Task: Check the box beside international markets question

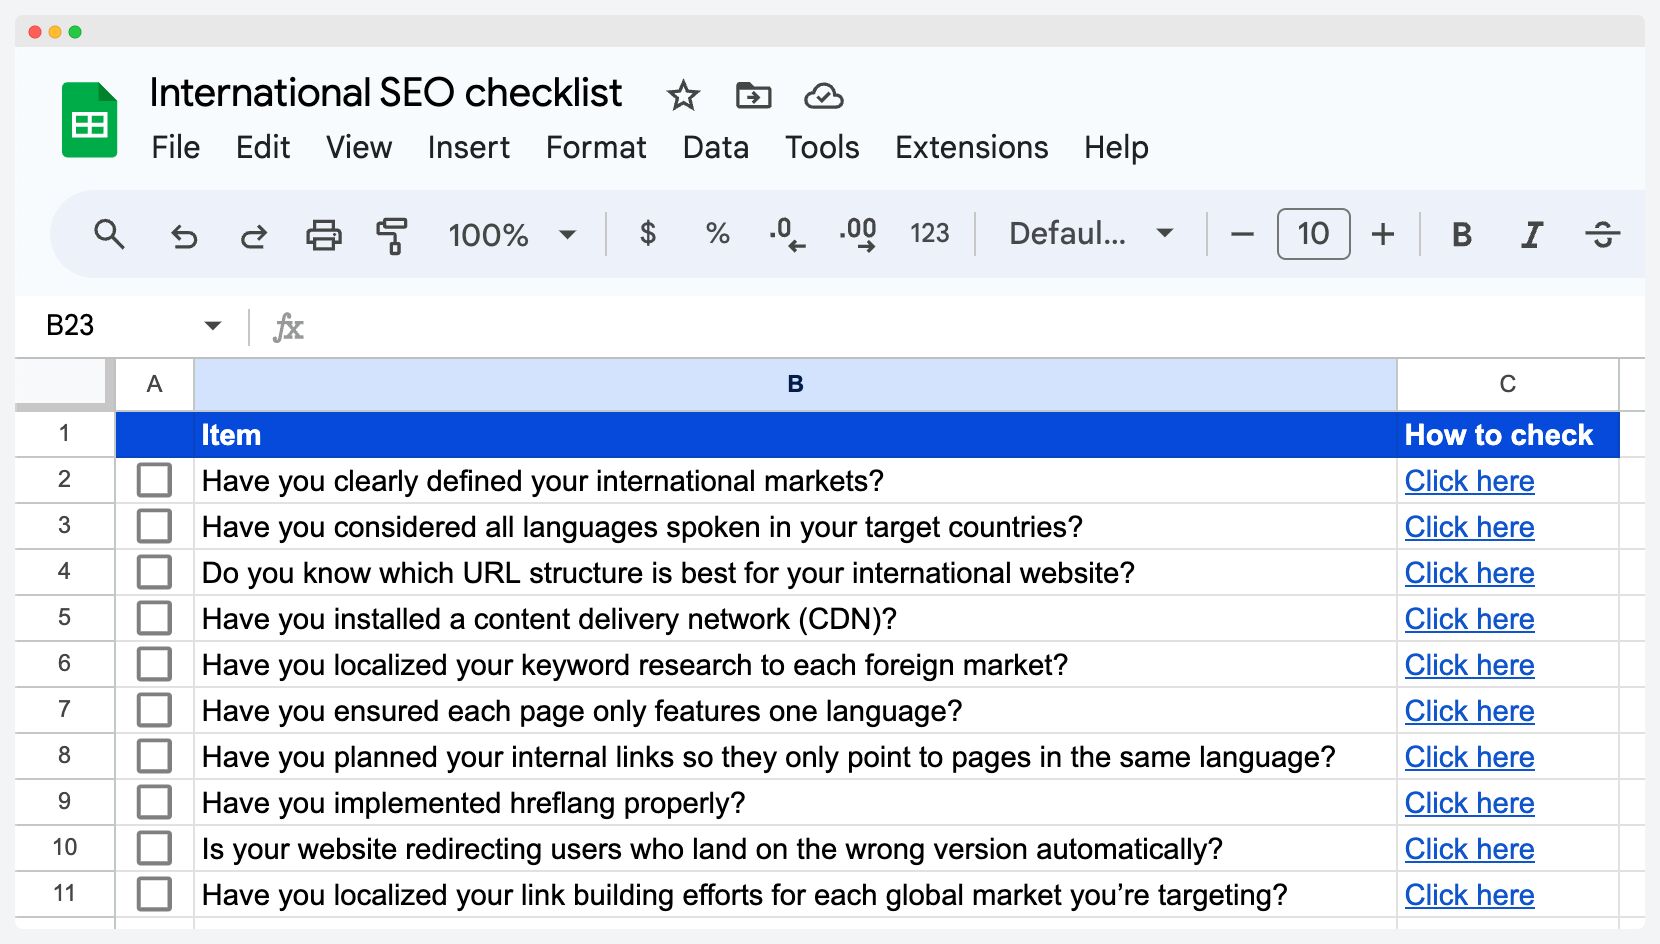Action: [154, 479]
